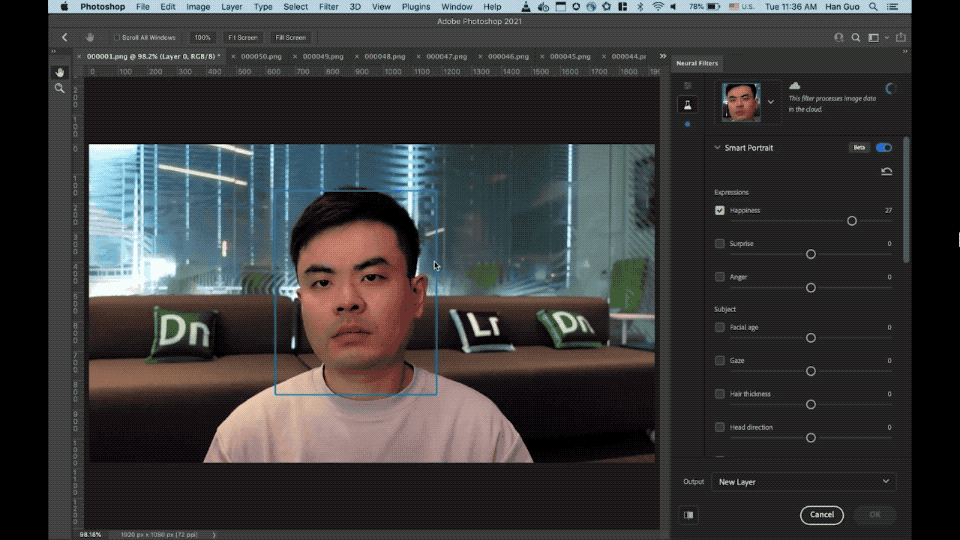Expand the face thumbnail selector dropdown
The height and width of the screenshot is (540, 960).
[x=770, y=102]
